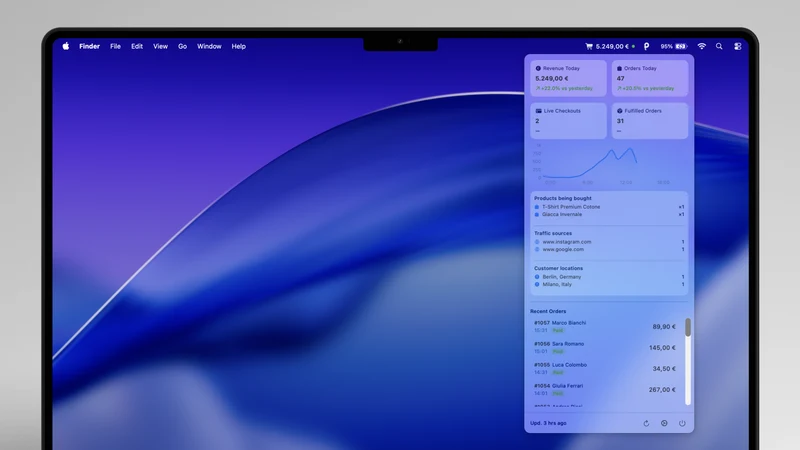Screen dimensions: 800x450
Task: Click the battery icon showing 95%
Action: click(x=681, y=46)
